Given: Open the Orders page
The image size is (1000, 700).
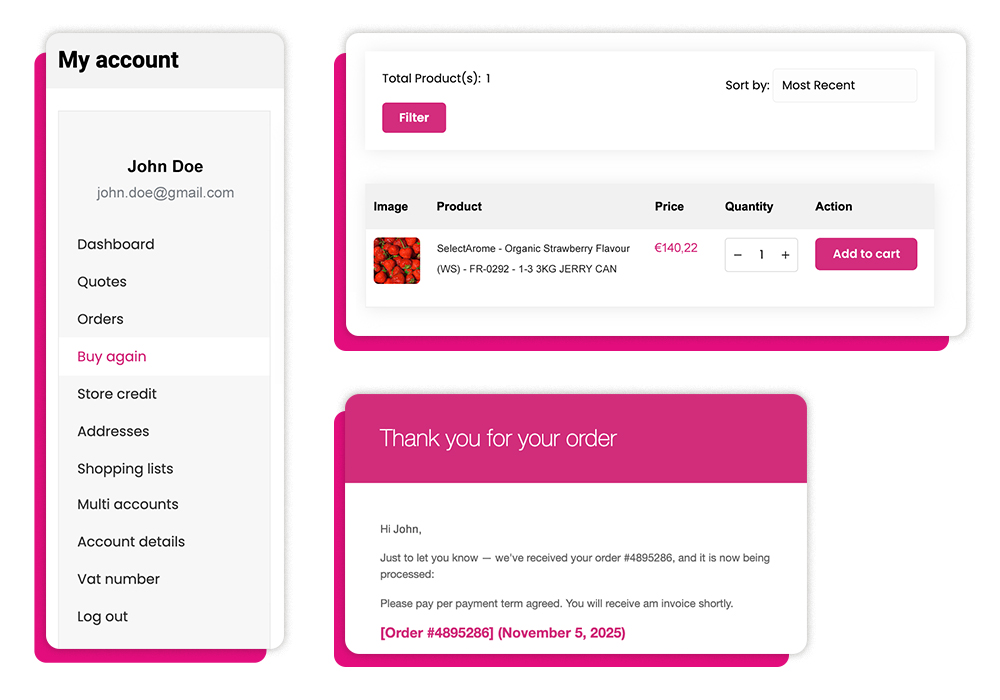Looking at the screenshot, I should [101, 319].
